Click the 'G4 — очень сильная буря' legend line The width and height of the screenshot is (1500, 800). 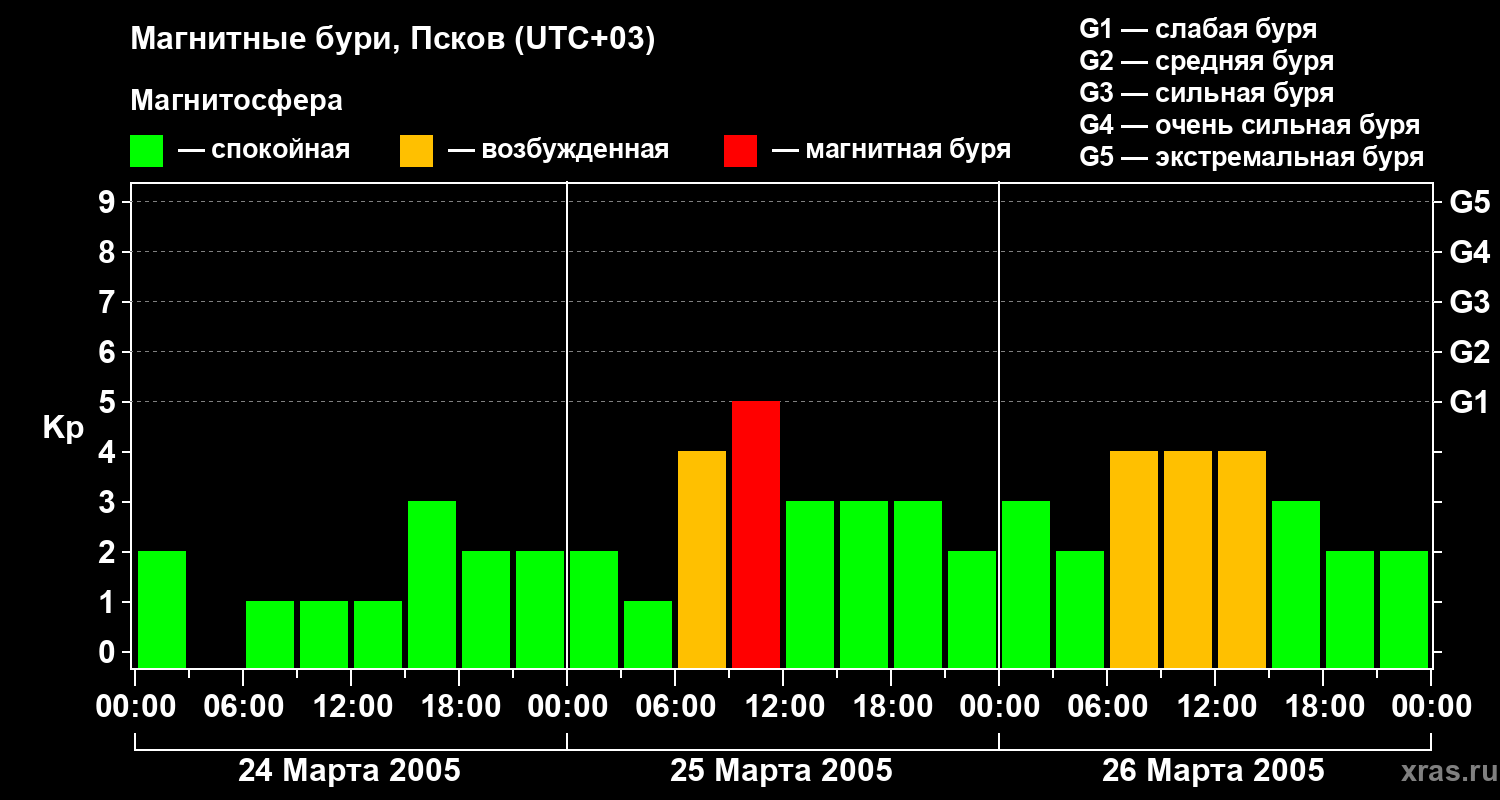tap(1249, 125)
